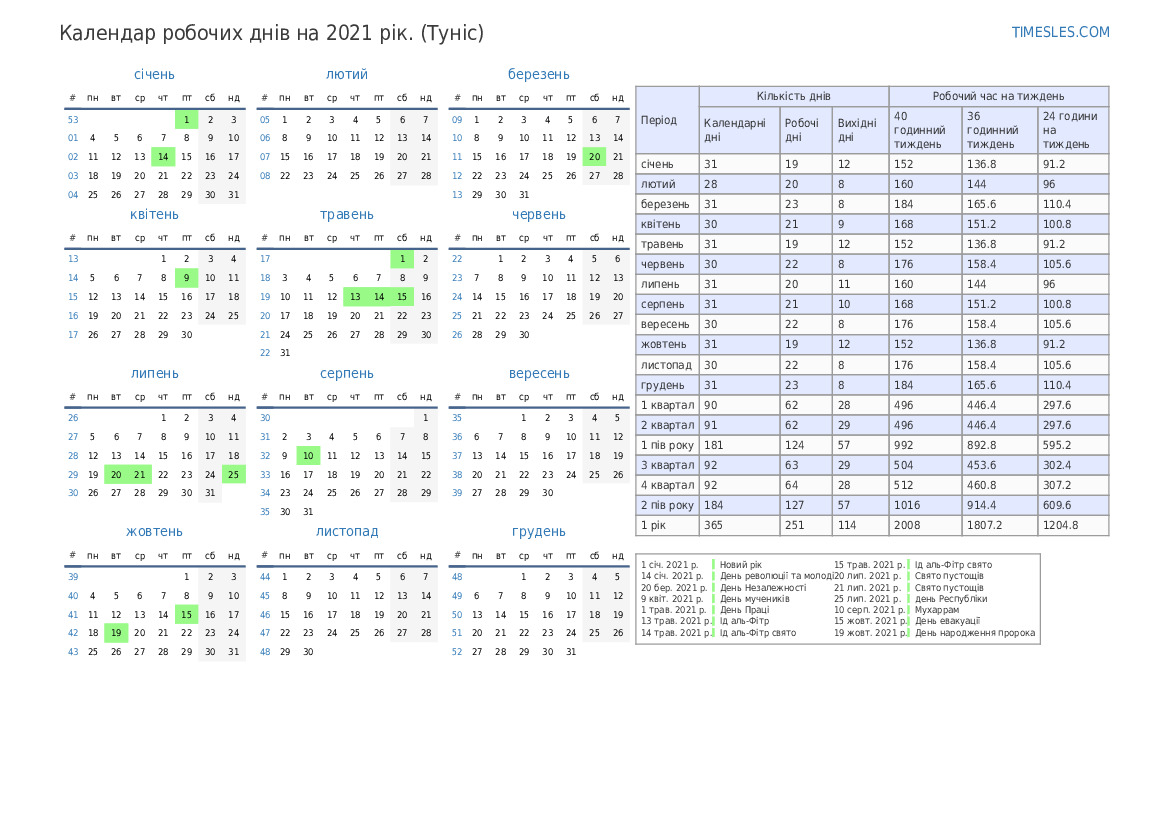1169x827 pixels.
Task: Click the Кількість днів table header
Action: pyautogui.click(x=793, y=96)
